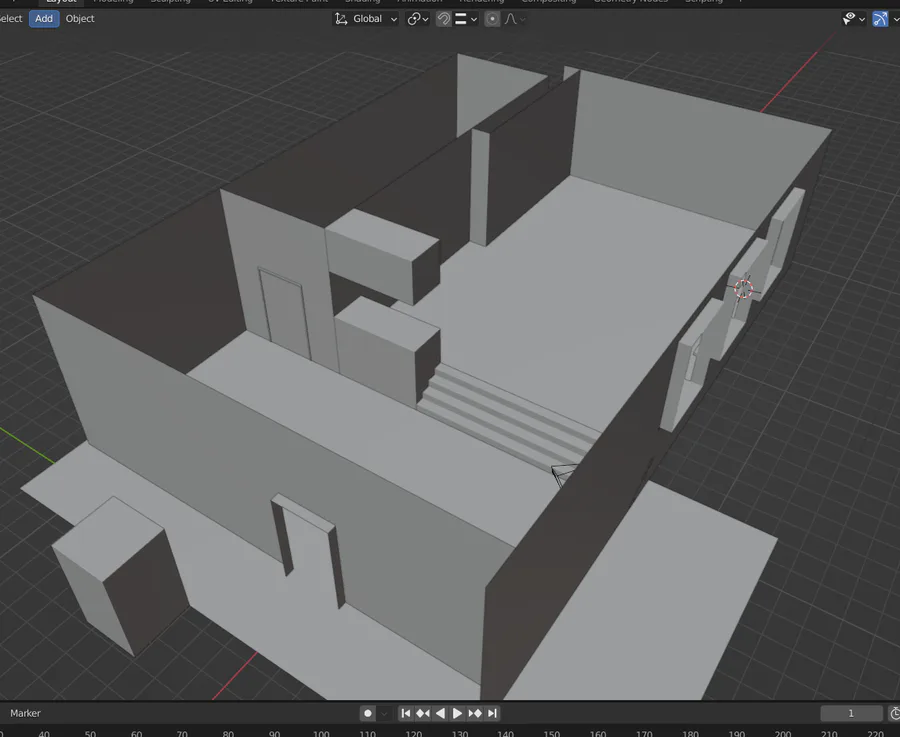Jump to the previous keyframe
The image size is (900, 737).
click(423, 713)
